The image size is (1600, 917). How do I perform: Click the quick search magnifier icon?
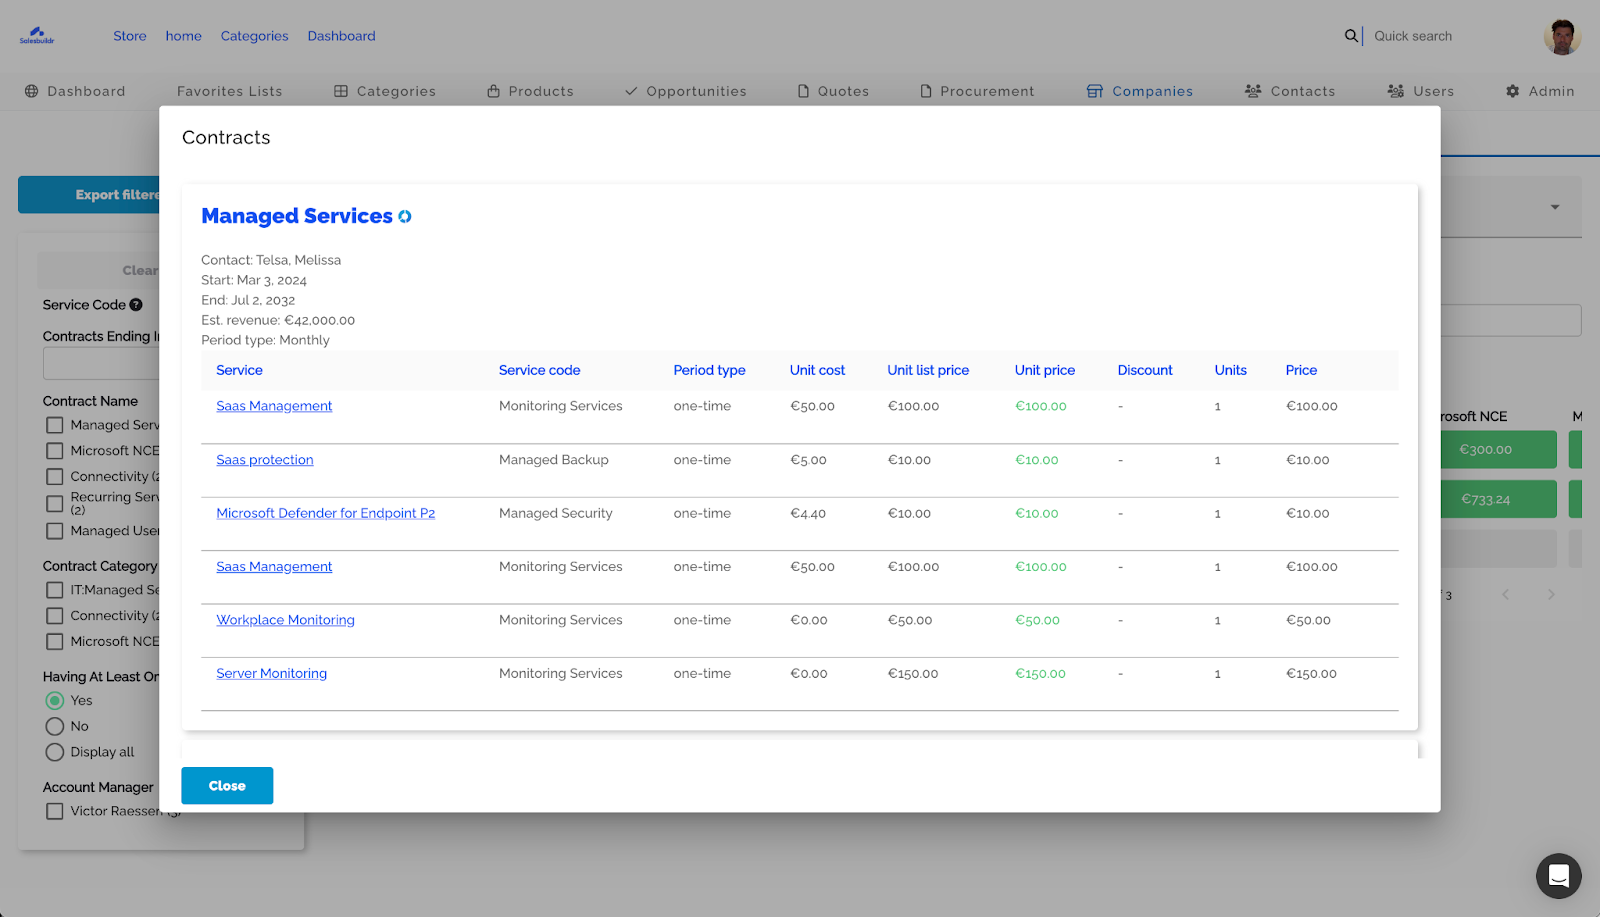coord(1351,36)
